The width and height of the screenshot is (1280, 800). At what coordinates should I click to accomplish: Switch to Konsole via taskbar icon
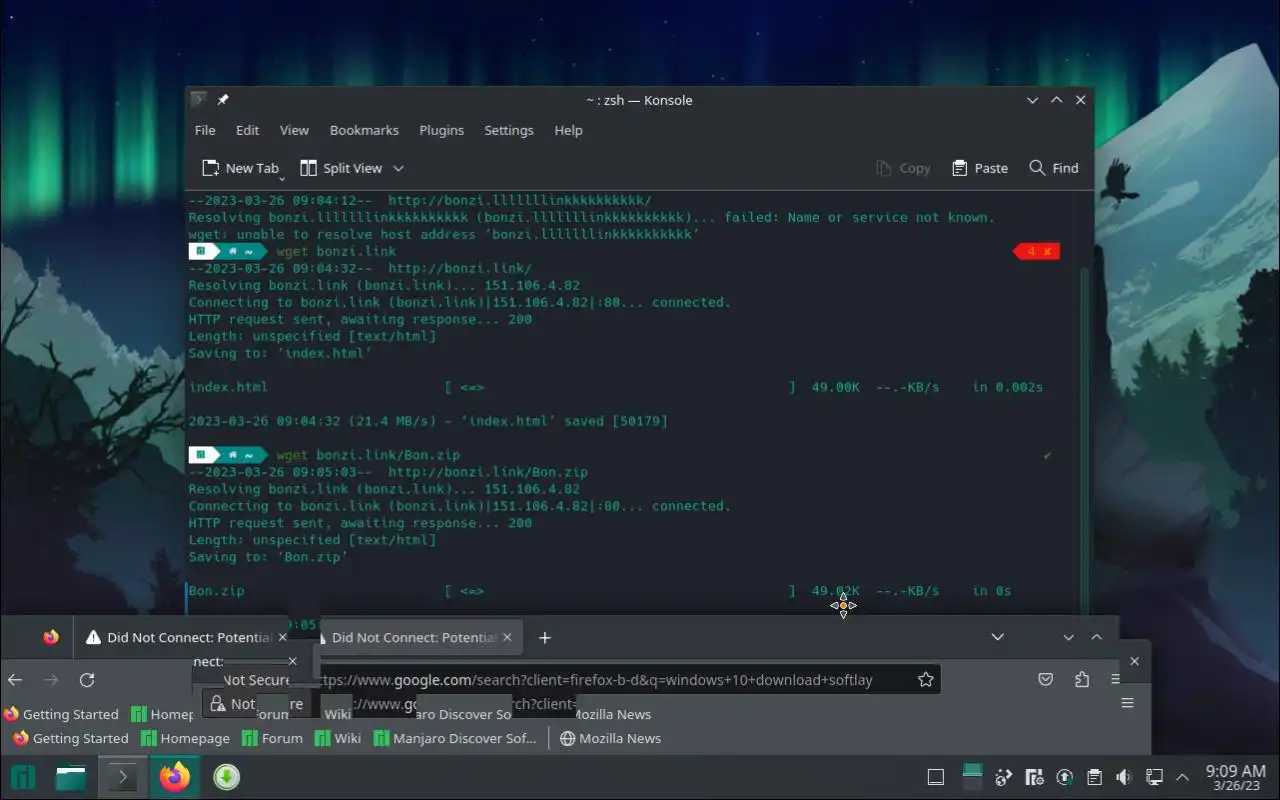point(123,777)
